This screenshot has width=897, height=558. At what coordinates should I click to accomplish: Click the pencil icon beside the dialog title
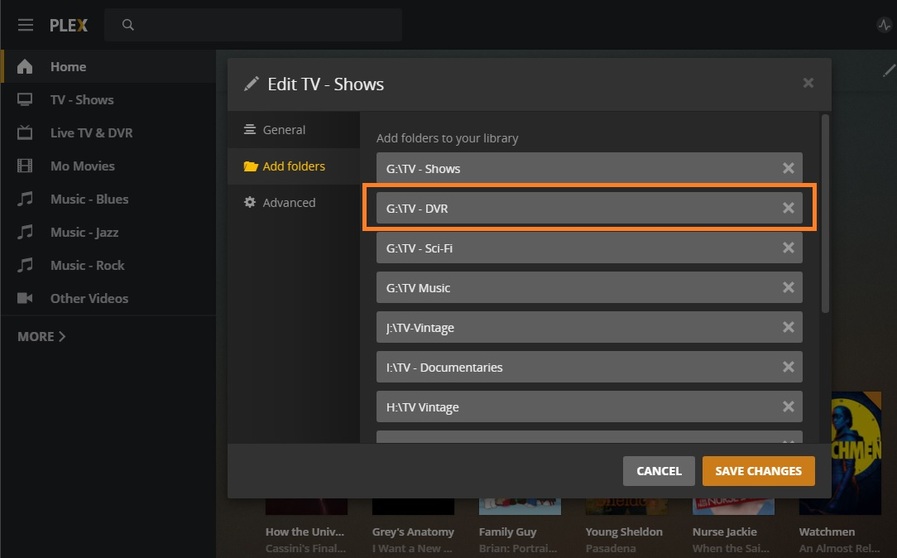(251, 84)
